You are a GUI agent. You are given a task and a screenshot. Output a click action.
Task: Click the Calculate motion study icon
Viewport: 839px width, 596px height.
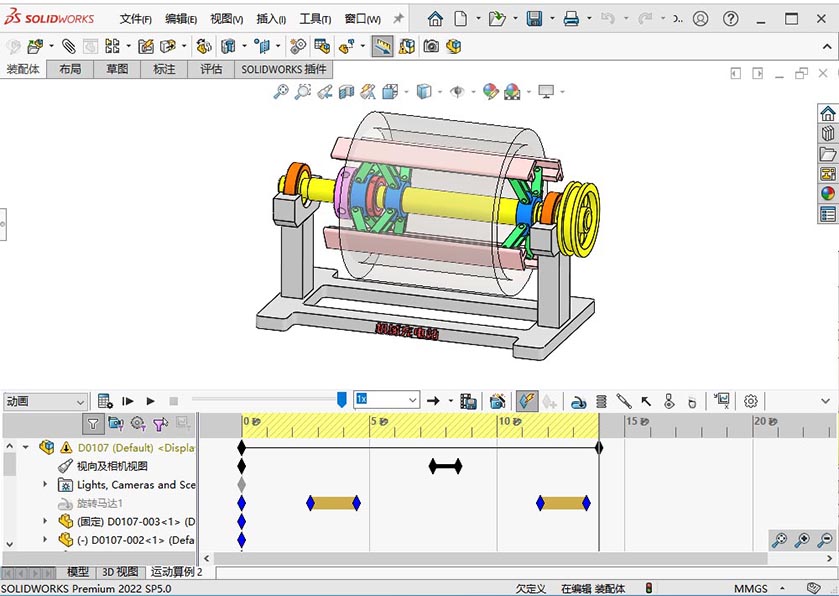point(105,401)
